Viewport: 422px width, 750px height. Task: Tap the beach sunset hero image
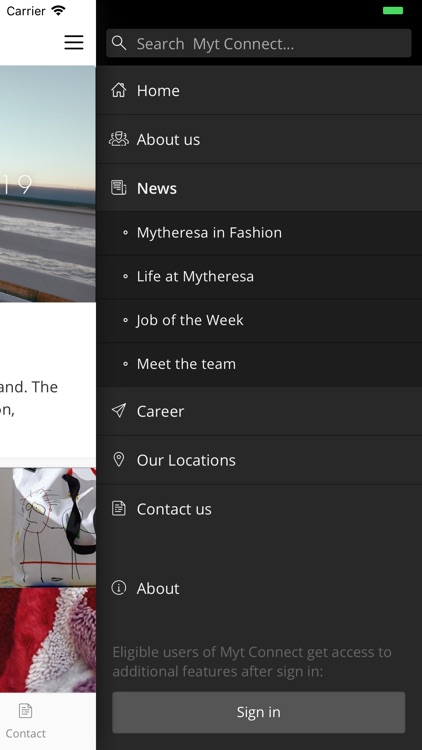[48, 184]
